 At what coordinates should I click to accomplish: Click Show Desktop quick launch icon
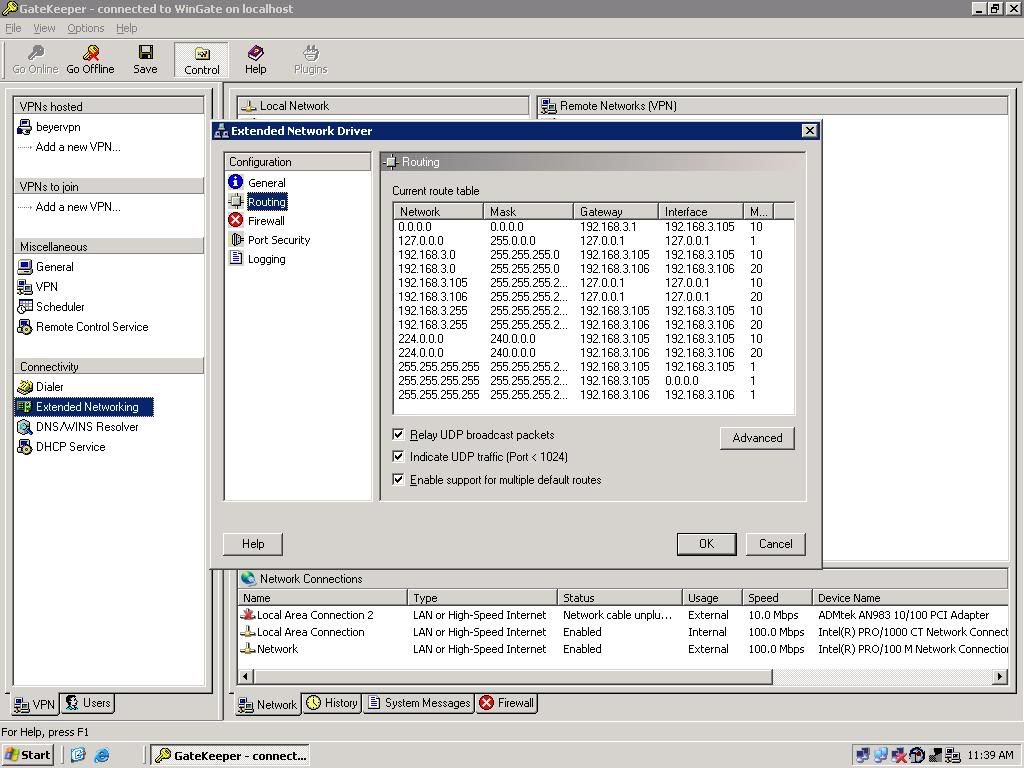coord(78,755)
